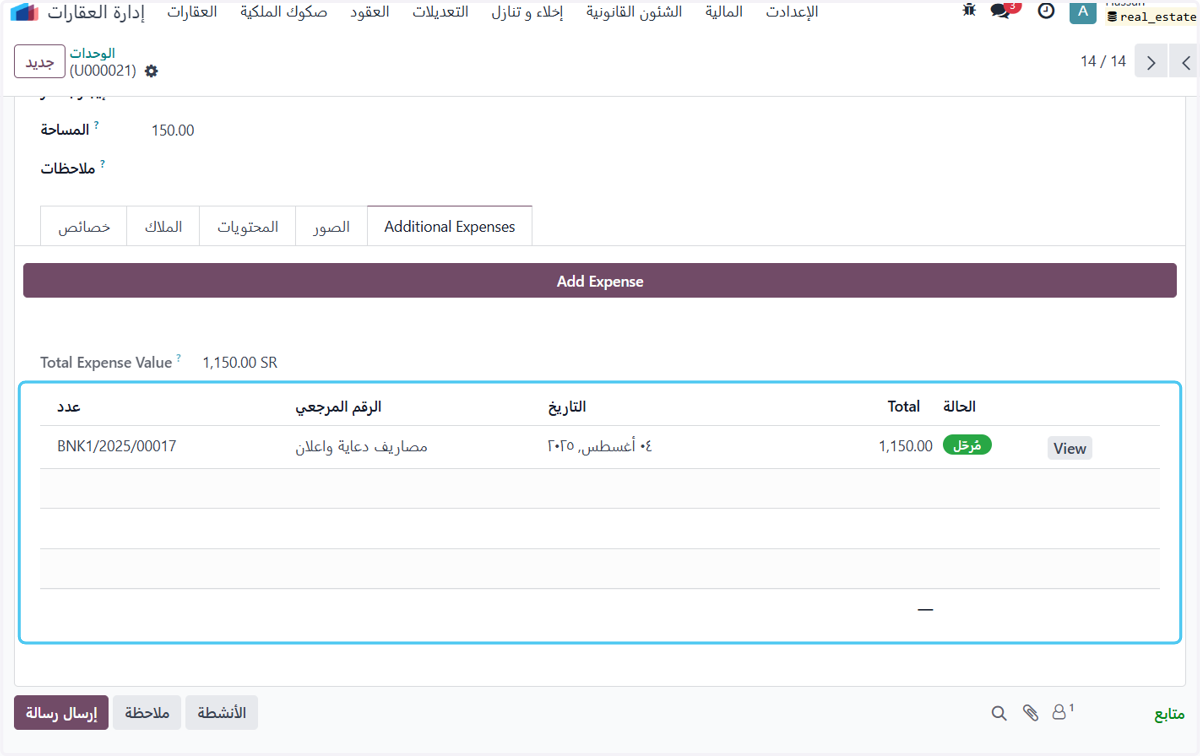Image resolution: width=1200 pixels, height=756 pixels.
Task: Sort by the الرقم المرجعي column header
Action: 338,407
